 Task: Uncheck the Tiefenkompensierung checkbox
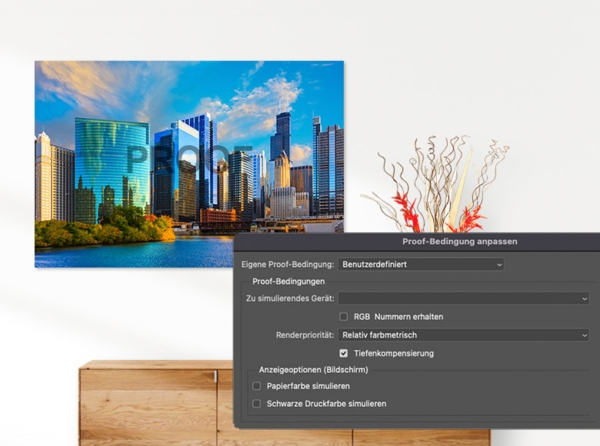point(344,353)
